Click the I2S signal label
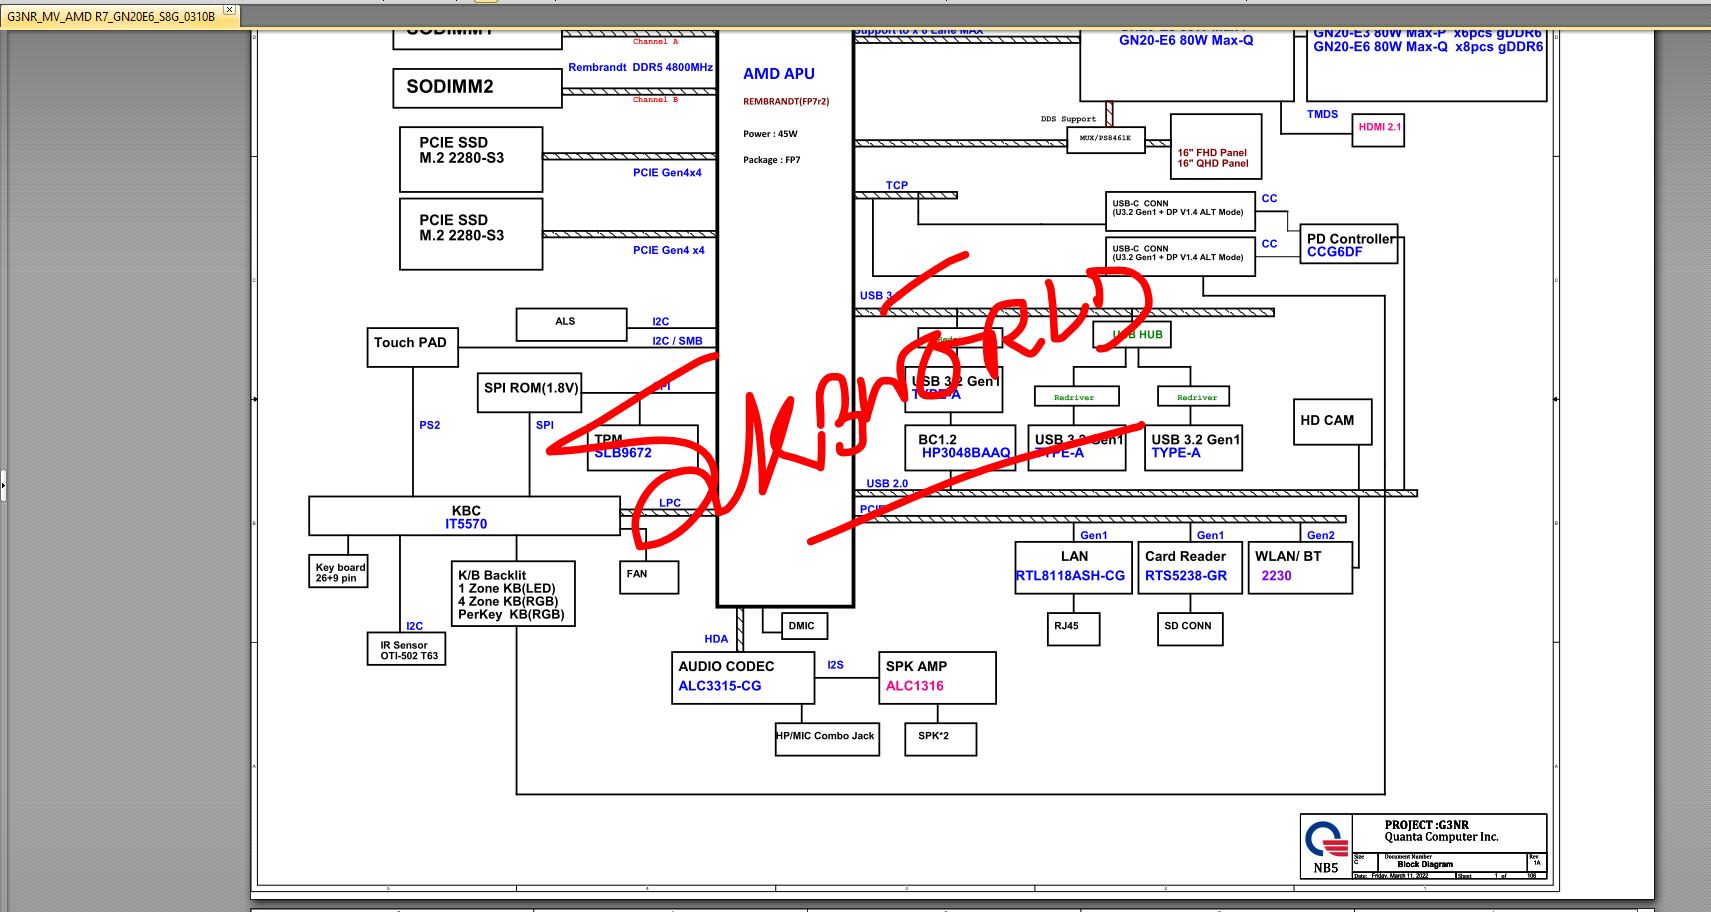1711x912 pixels. tap(835, 665)
